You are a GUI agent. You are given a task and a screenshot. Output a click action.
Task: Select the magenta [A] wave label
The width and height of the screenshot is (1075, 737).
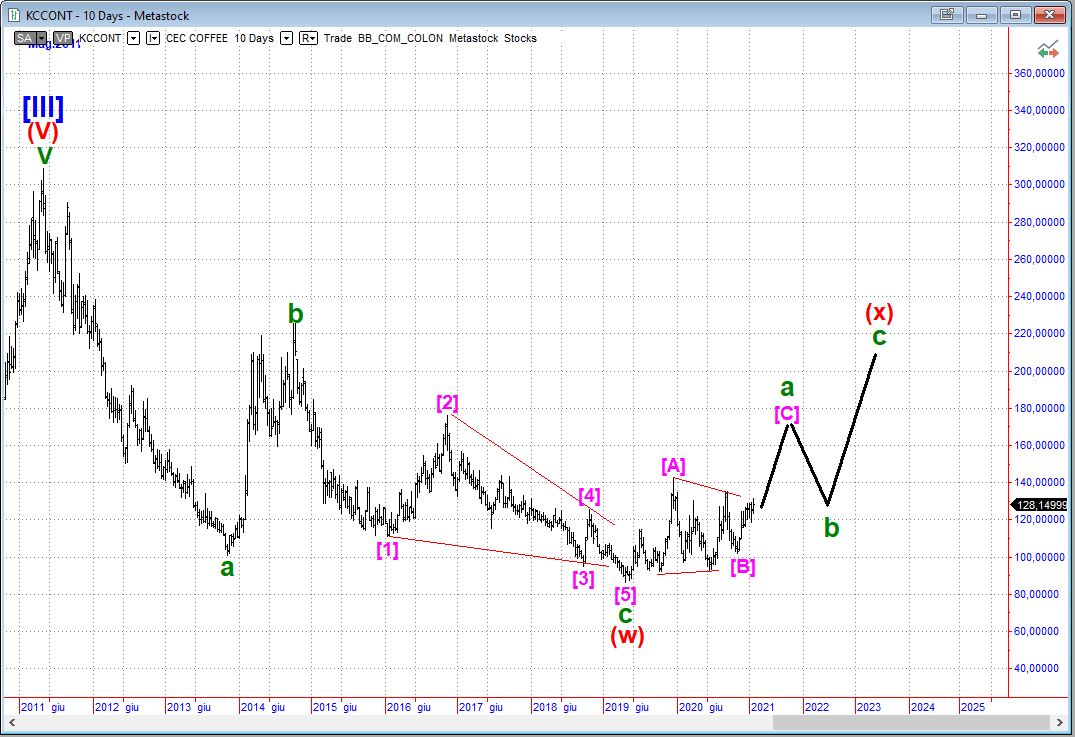(673, 466)
